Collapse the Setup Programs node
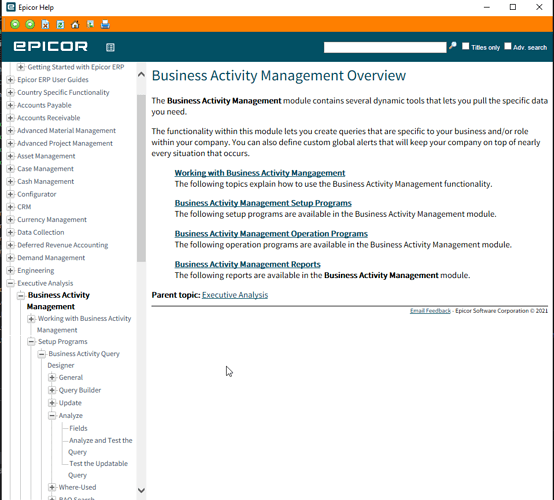 pos(31,341)
